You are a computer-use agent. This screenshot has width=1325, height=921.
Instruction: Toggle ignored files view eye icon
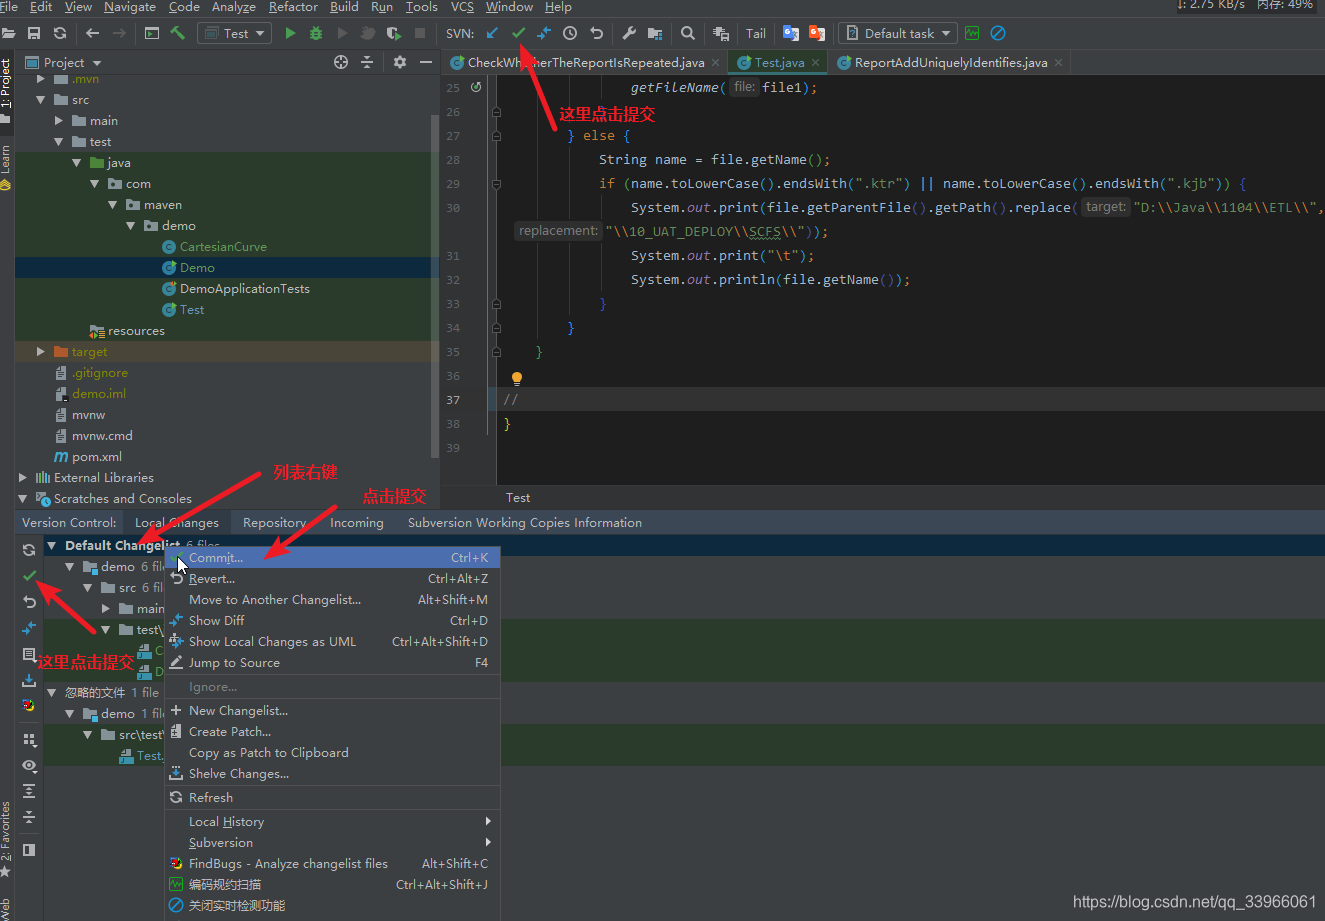click(x=29, y=766)
